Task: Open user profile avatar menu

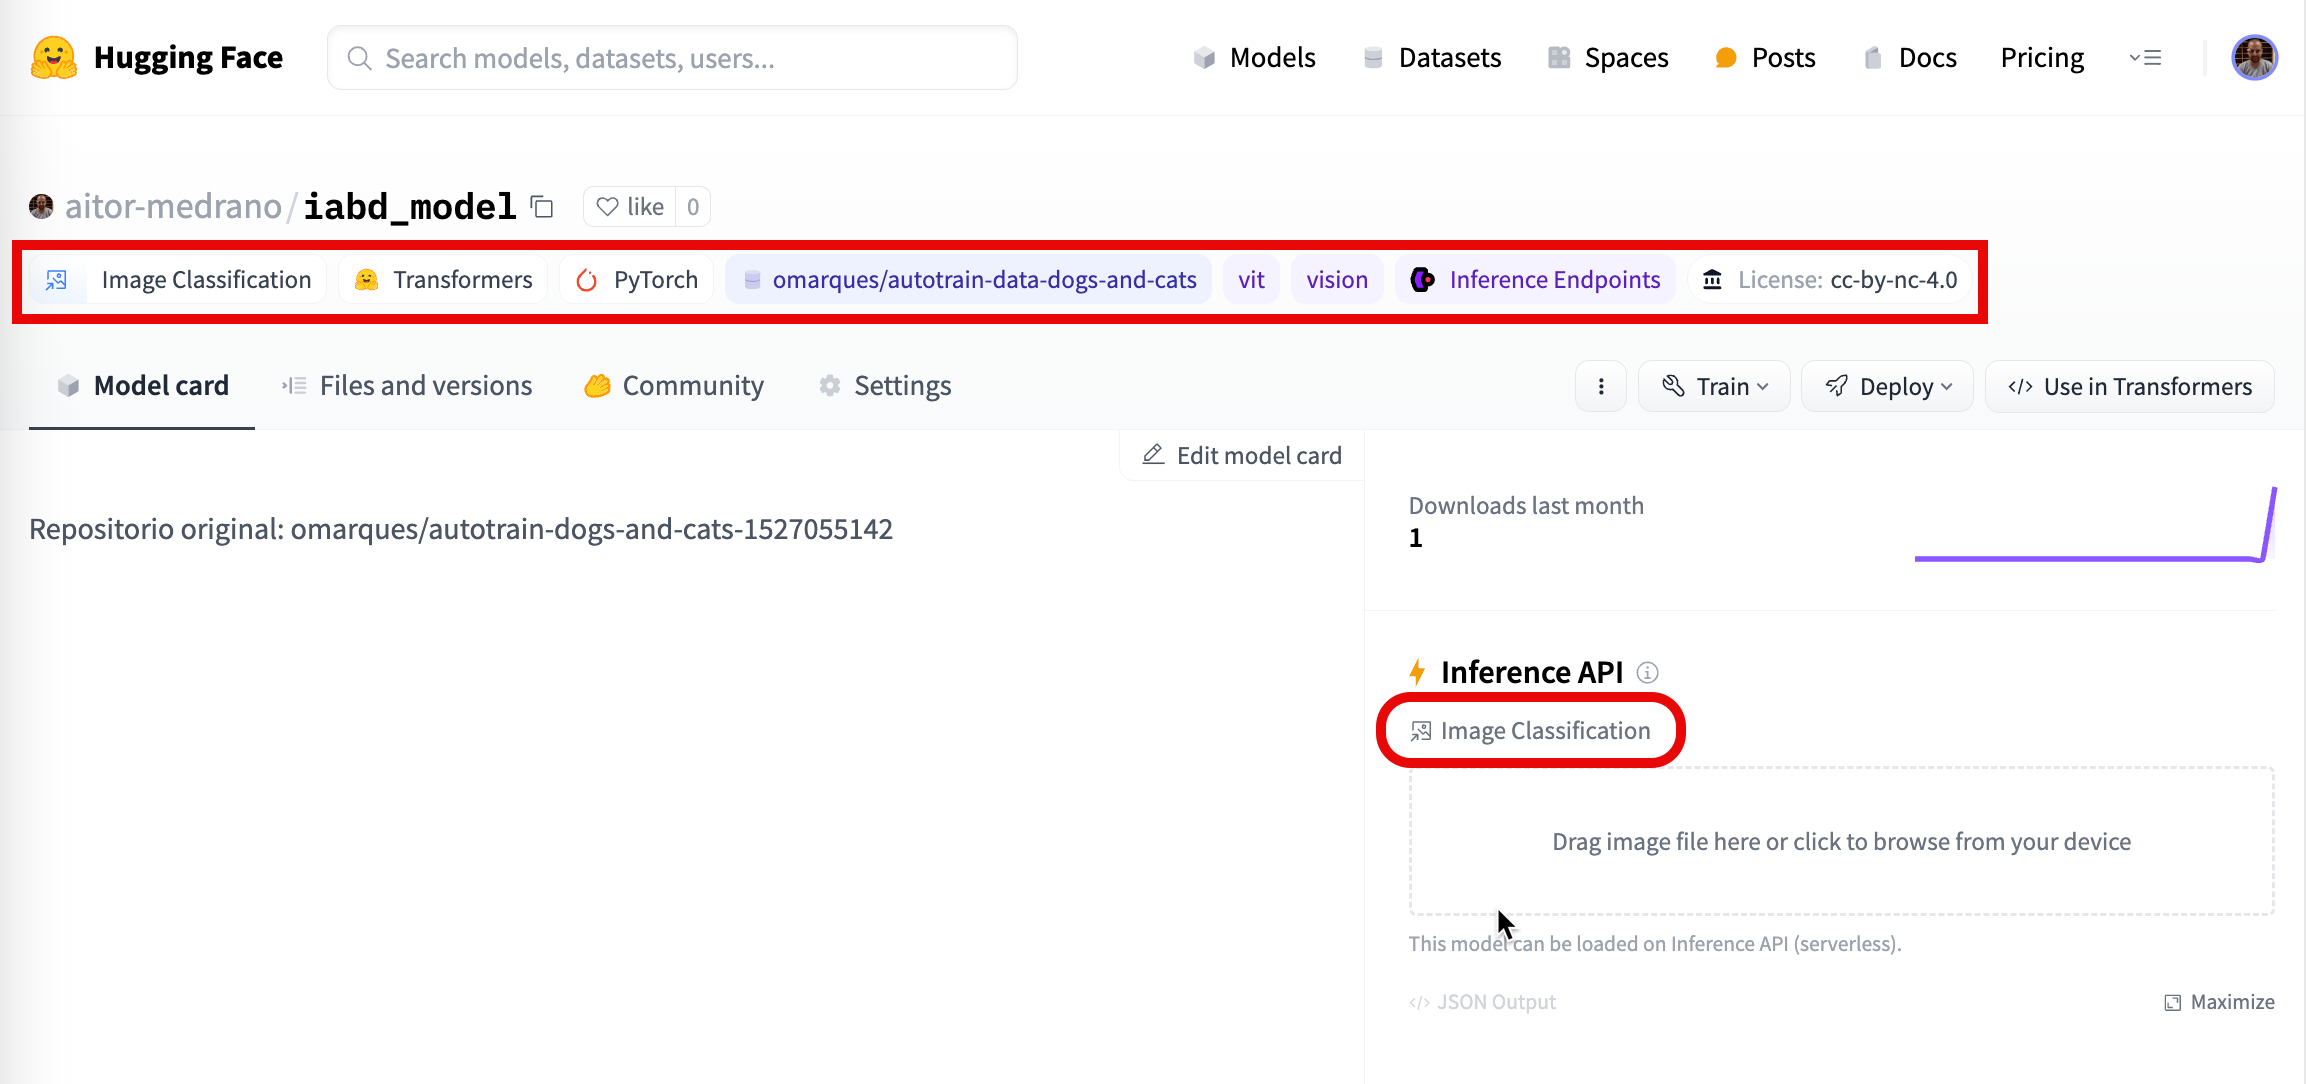Action: (x=2255, y=58)
